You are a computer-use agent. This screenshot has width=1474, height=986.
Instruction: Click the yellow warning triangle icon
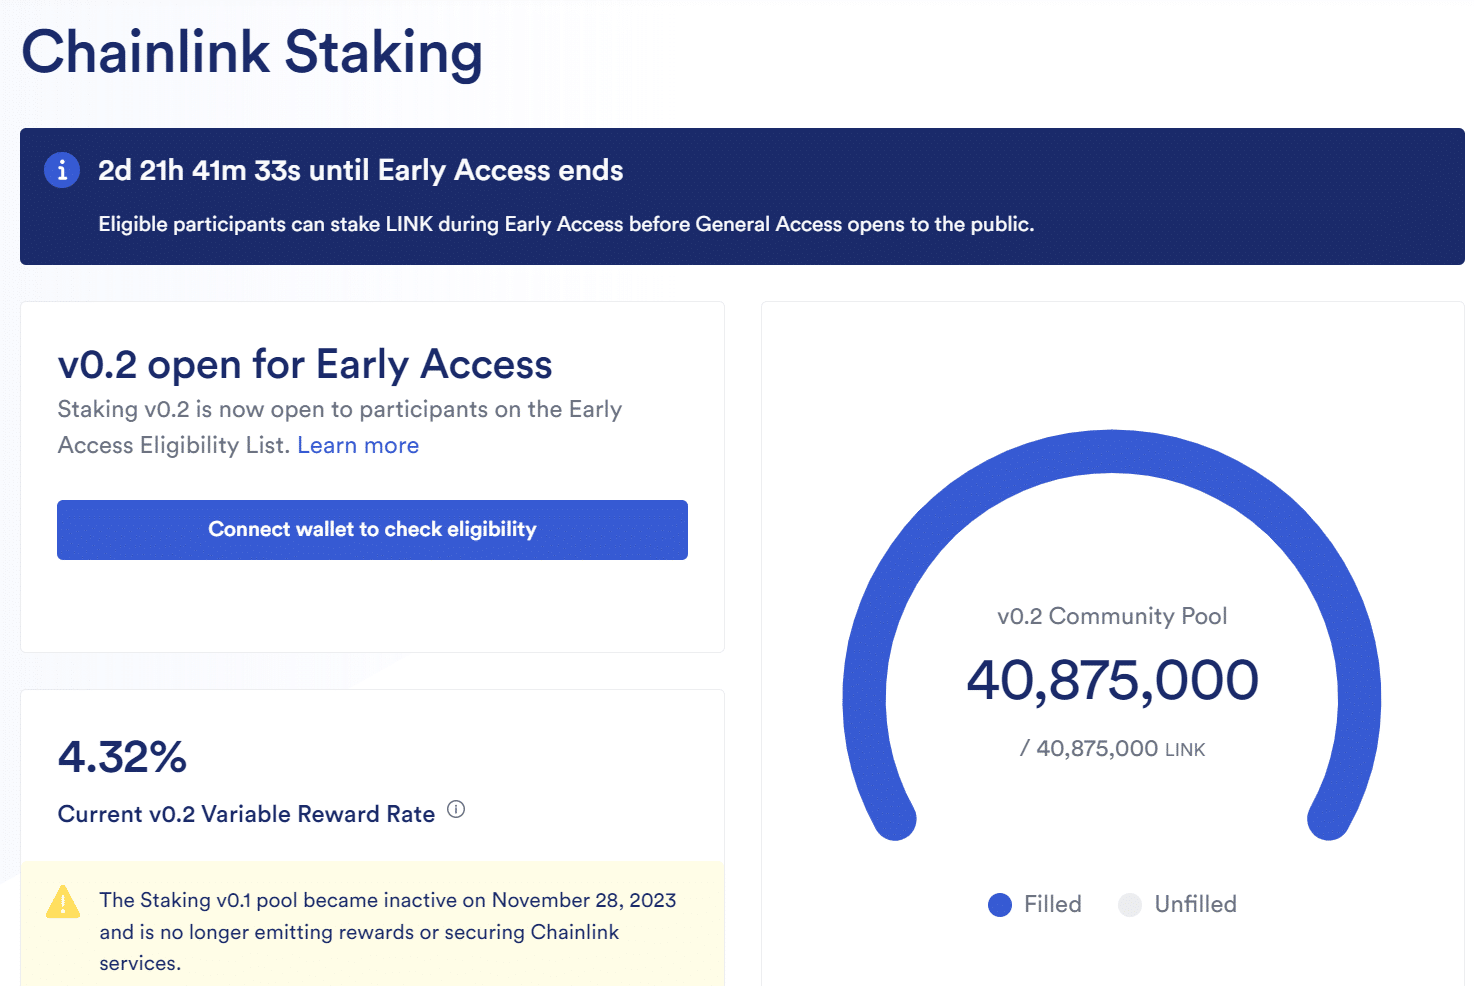pyautogui.click(x=63, y=902)
